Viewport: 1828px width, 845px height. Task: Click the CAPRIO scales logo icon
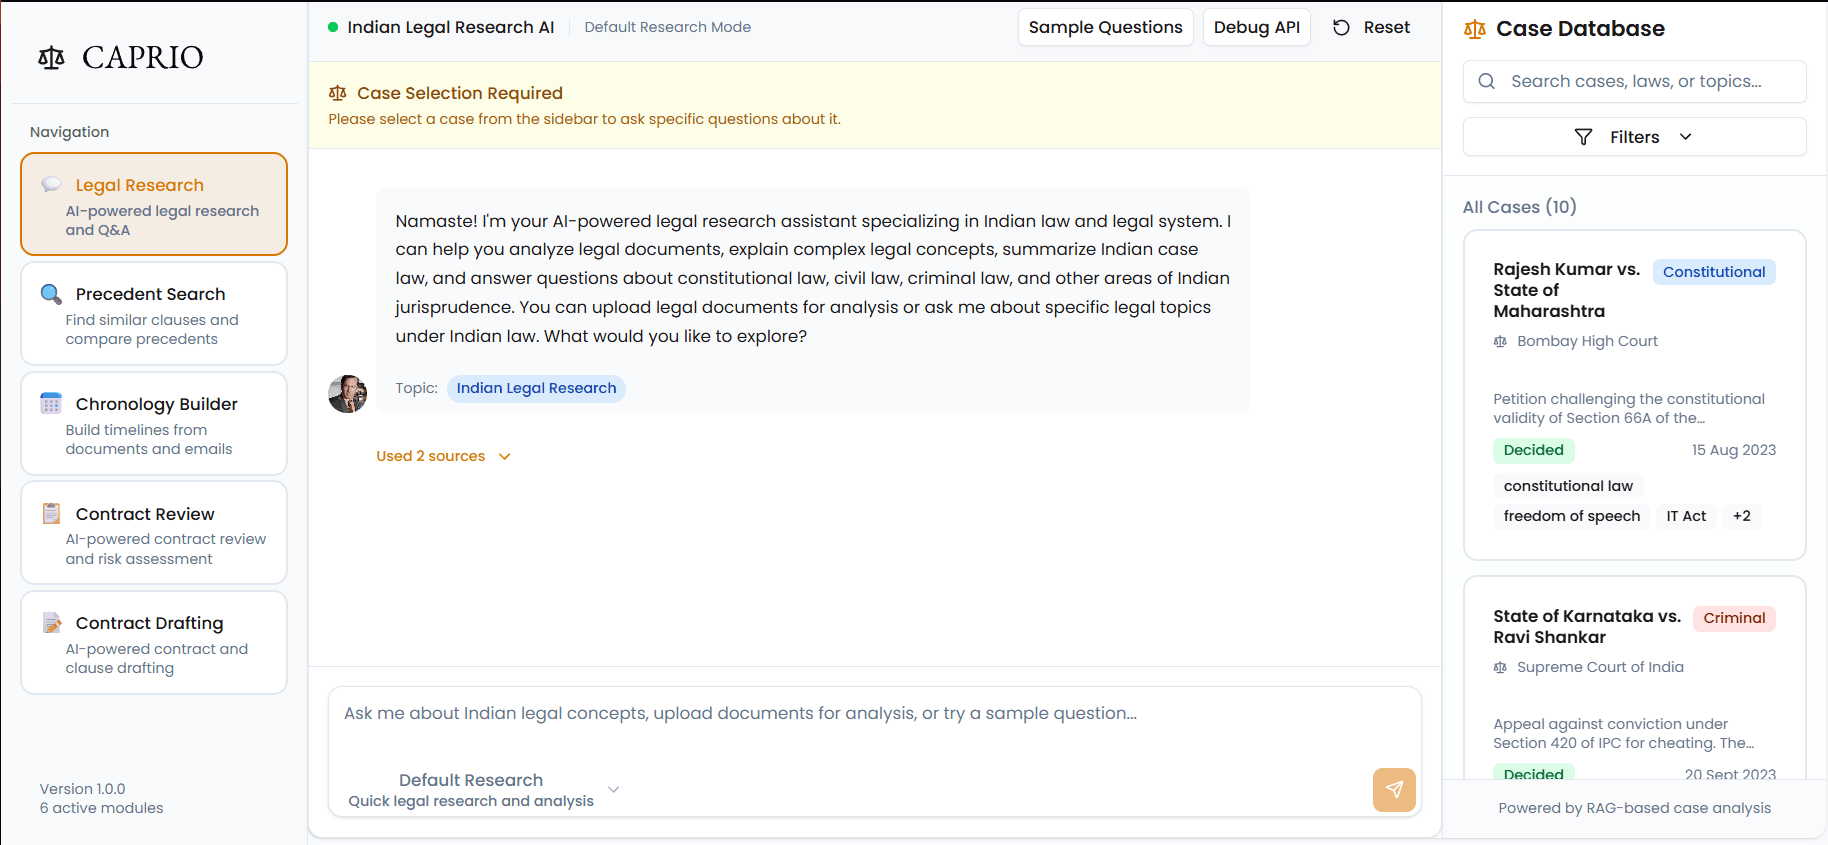click(x=51, y=58)
